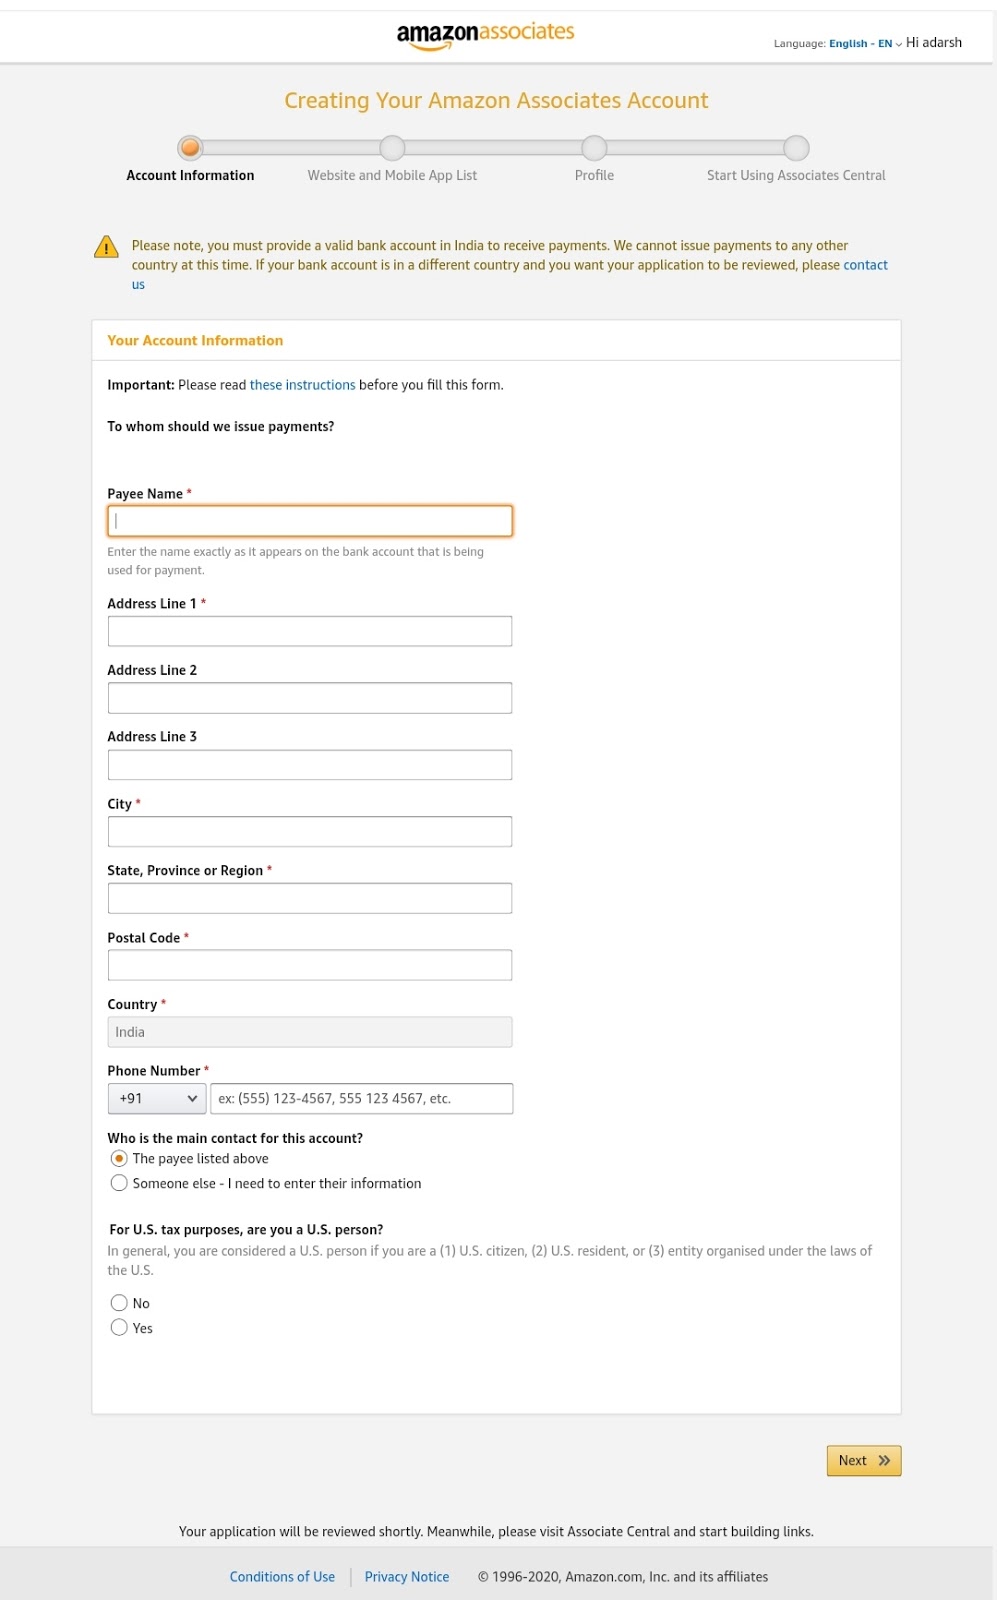Choose 'Someone else - I need to enter their information'

119,1182
